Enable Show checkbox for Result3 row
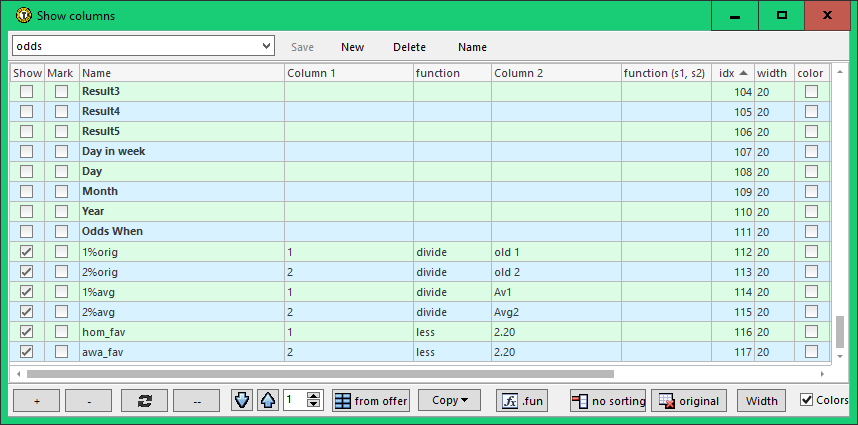This screenshot has width=858, height=425. 27,92
